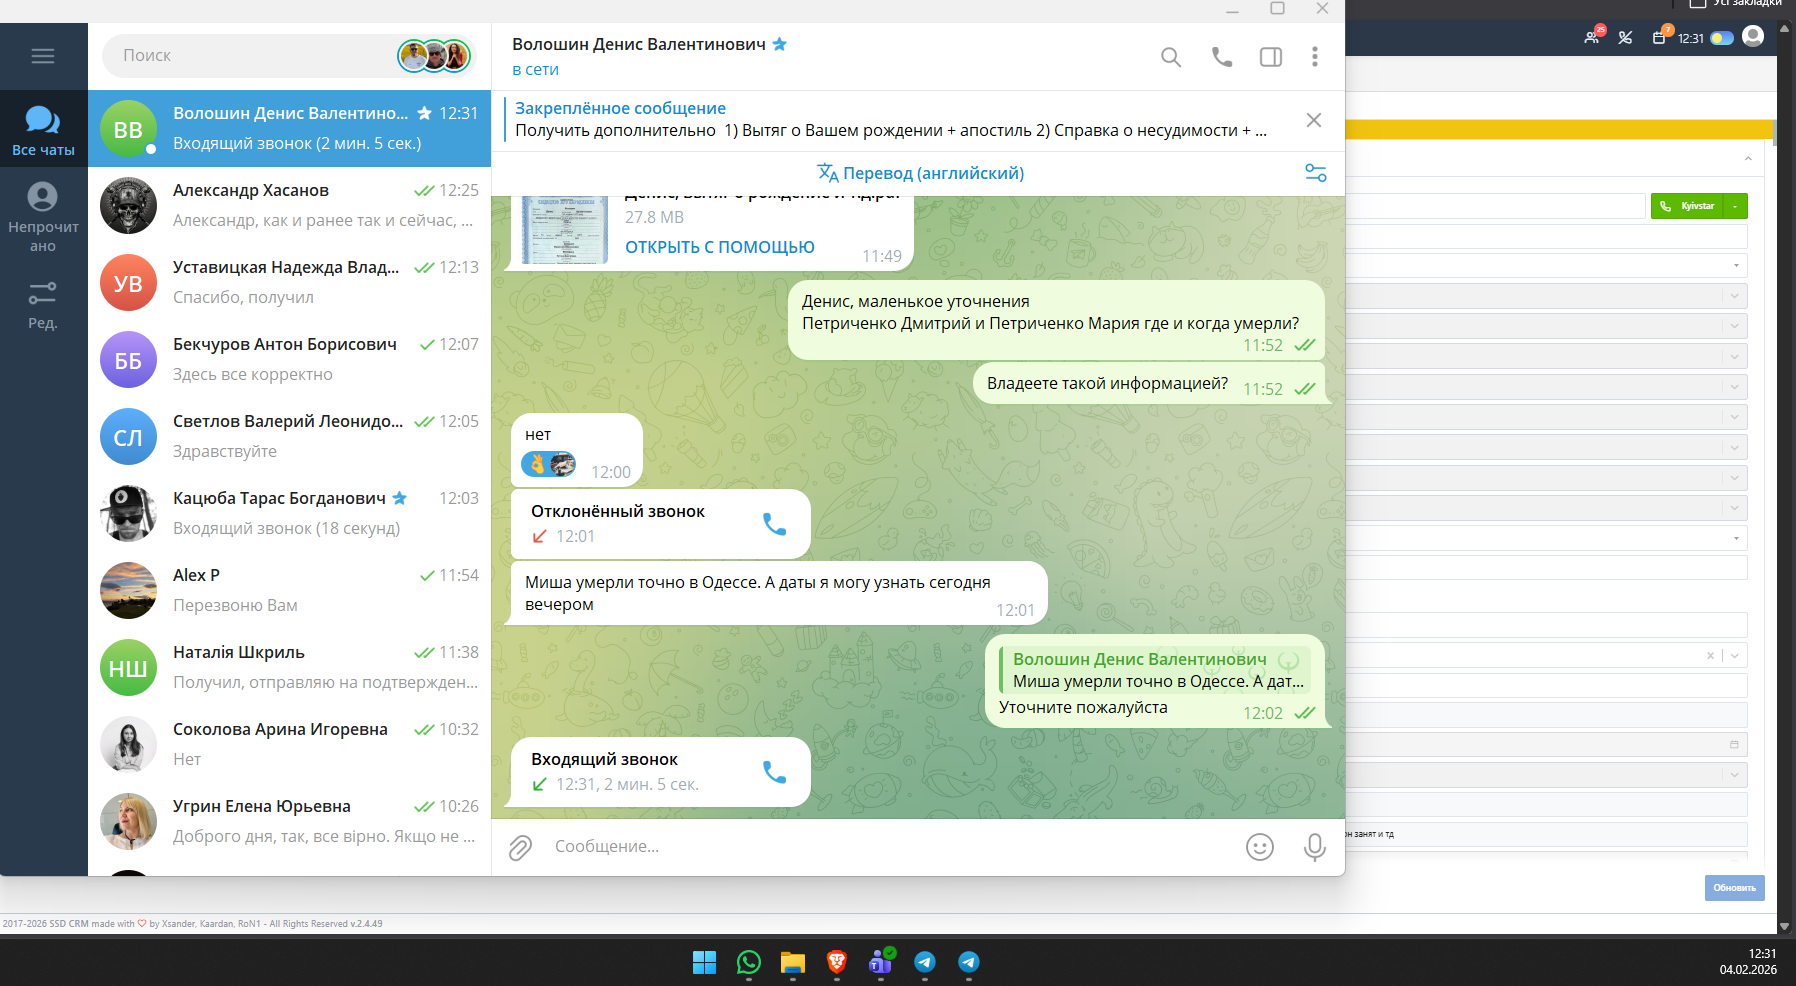Open the three-dot chat options menu
The image size is (1796, 986).
click(1315, 57)
